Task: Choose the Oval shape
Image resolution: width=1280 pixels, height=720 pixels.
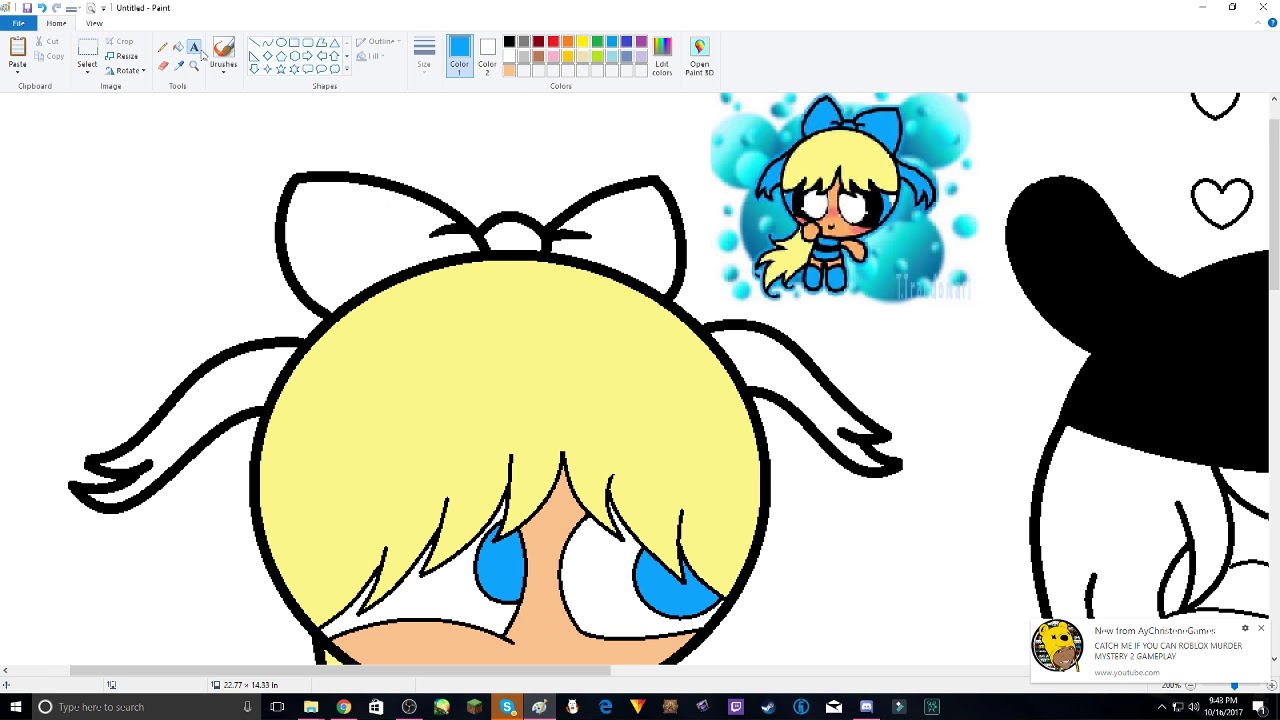Action: pos(281,43)
